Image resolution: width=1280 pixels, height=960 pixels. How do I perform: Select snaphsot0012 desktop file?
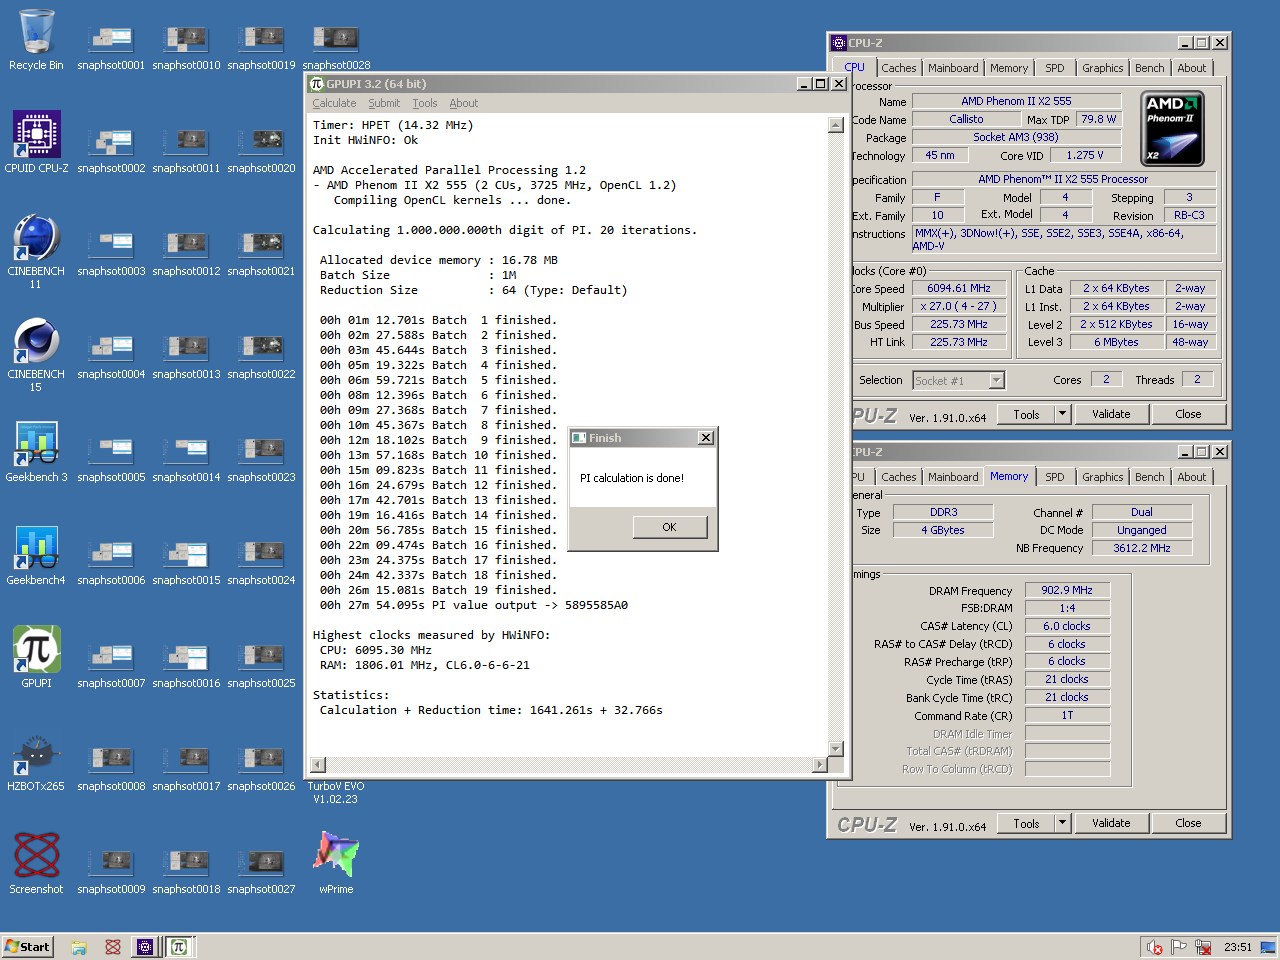186,253
